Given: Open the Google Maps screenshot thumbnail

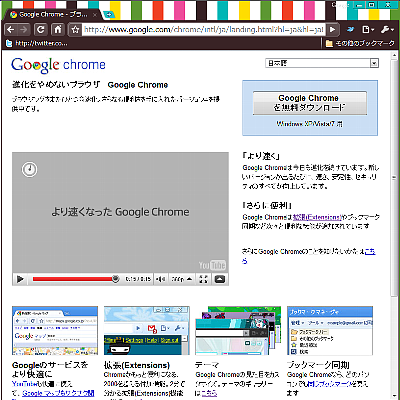Looking at the screenshot, I should coord(55,331).
